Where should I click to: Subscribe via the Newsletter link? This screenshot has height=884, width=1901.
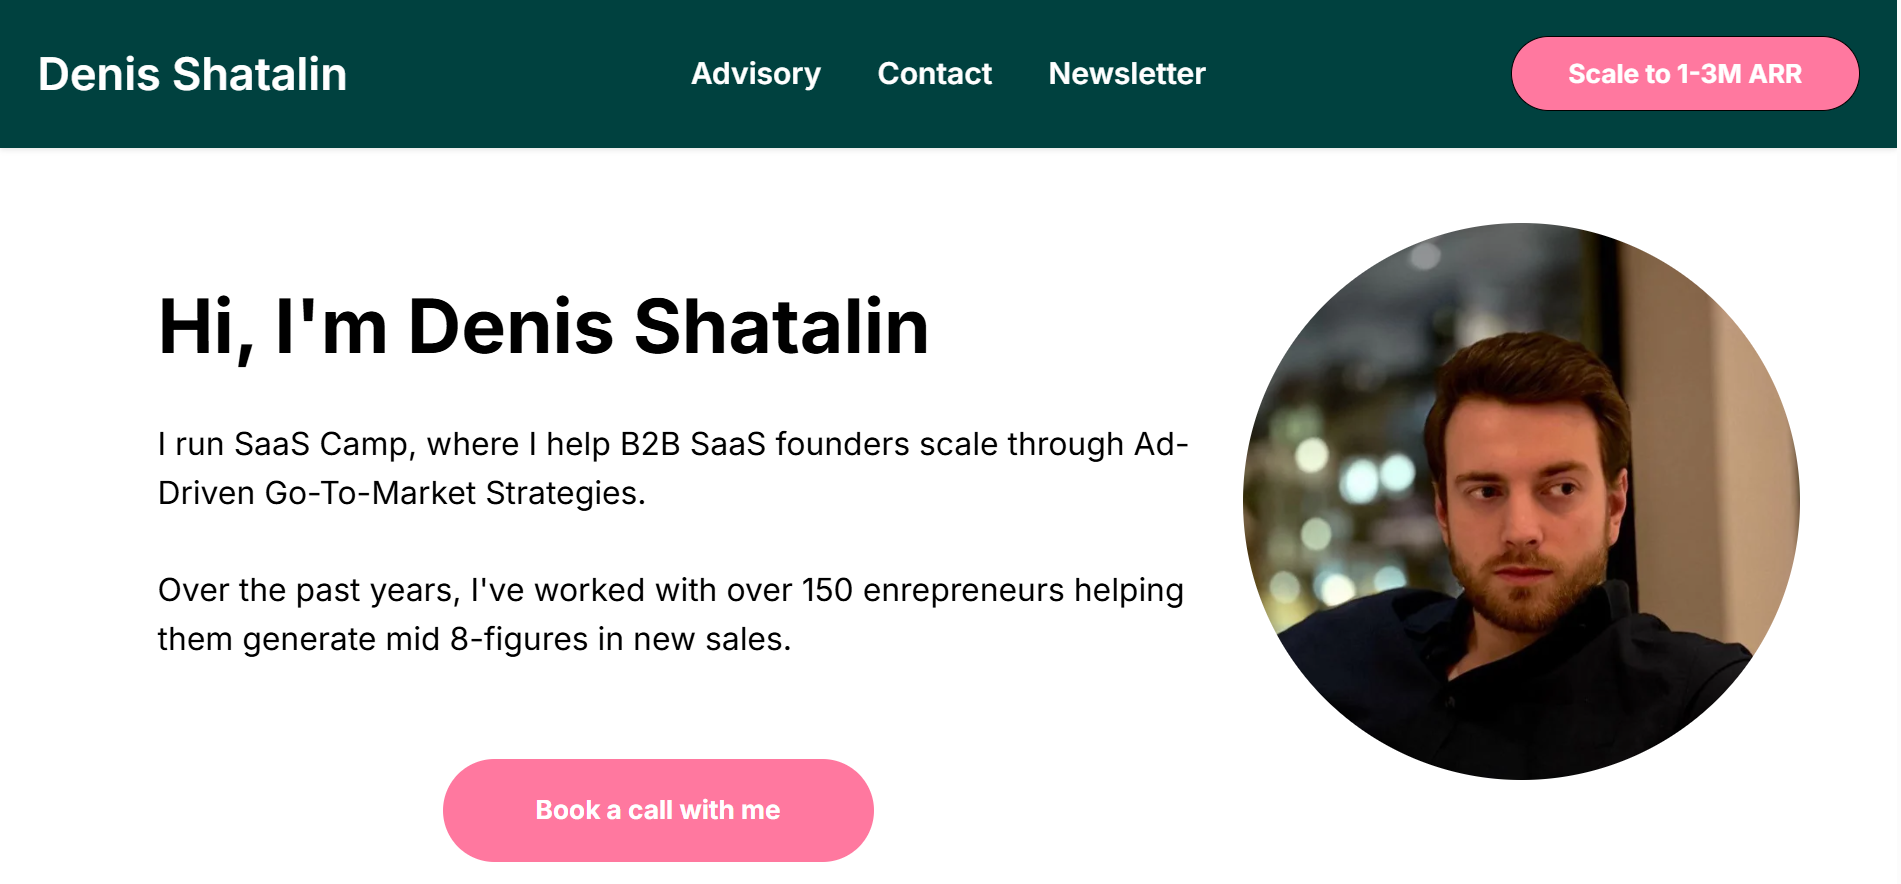(1126, 73)
